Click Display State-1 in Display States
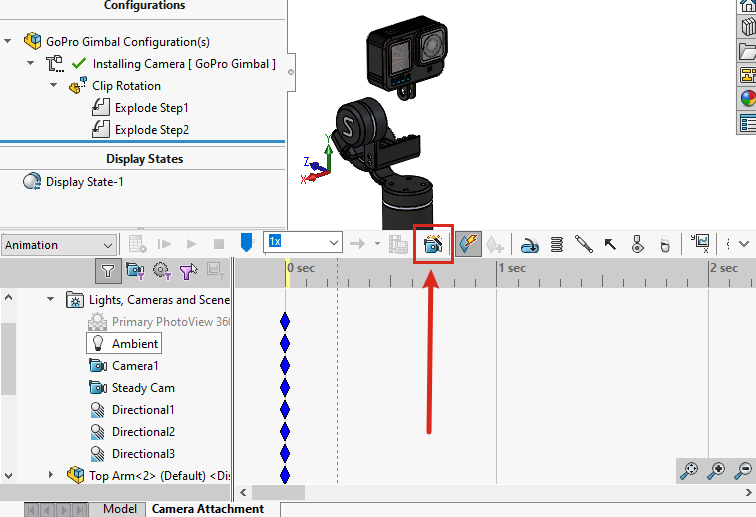 [x=84, y=182]
